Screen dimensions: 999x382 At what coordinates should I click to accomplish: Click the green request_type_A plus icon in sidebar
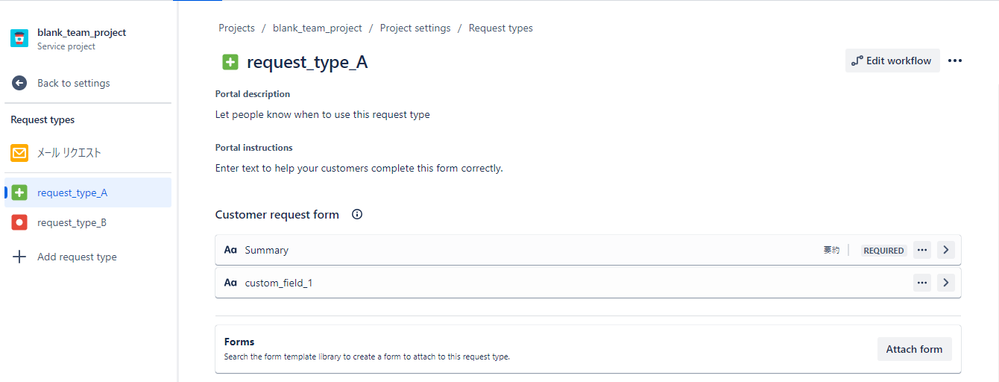tap(20, 193)
